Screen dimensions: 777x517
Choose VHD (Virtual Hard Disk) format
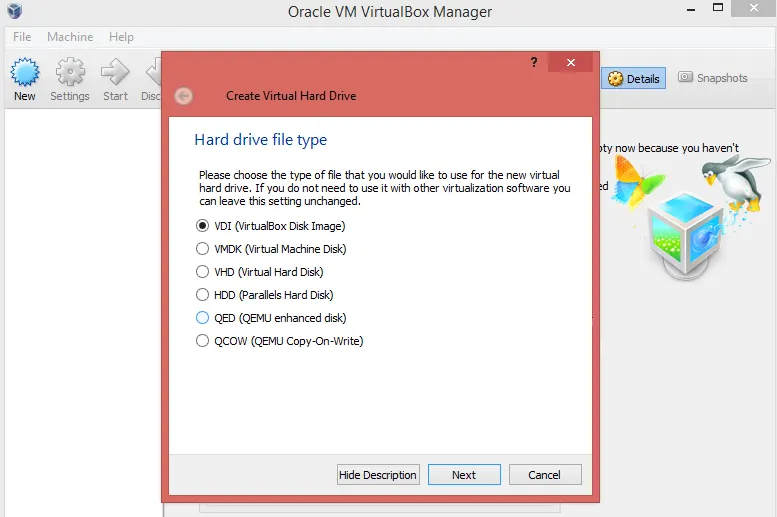click(x=260, y=272)
